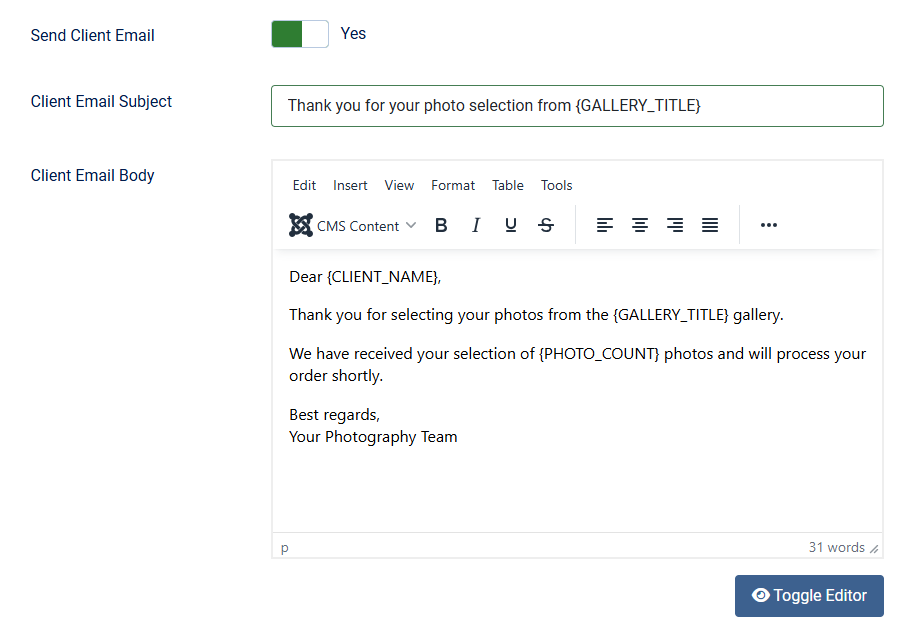Image resolution: width=912 pixels, height=641 pixels.
Task: Open the Table menu
Action: (x=507, y=185)
